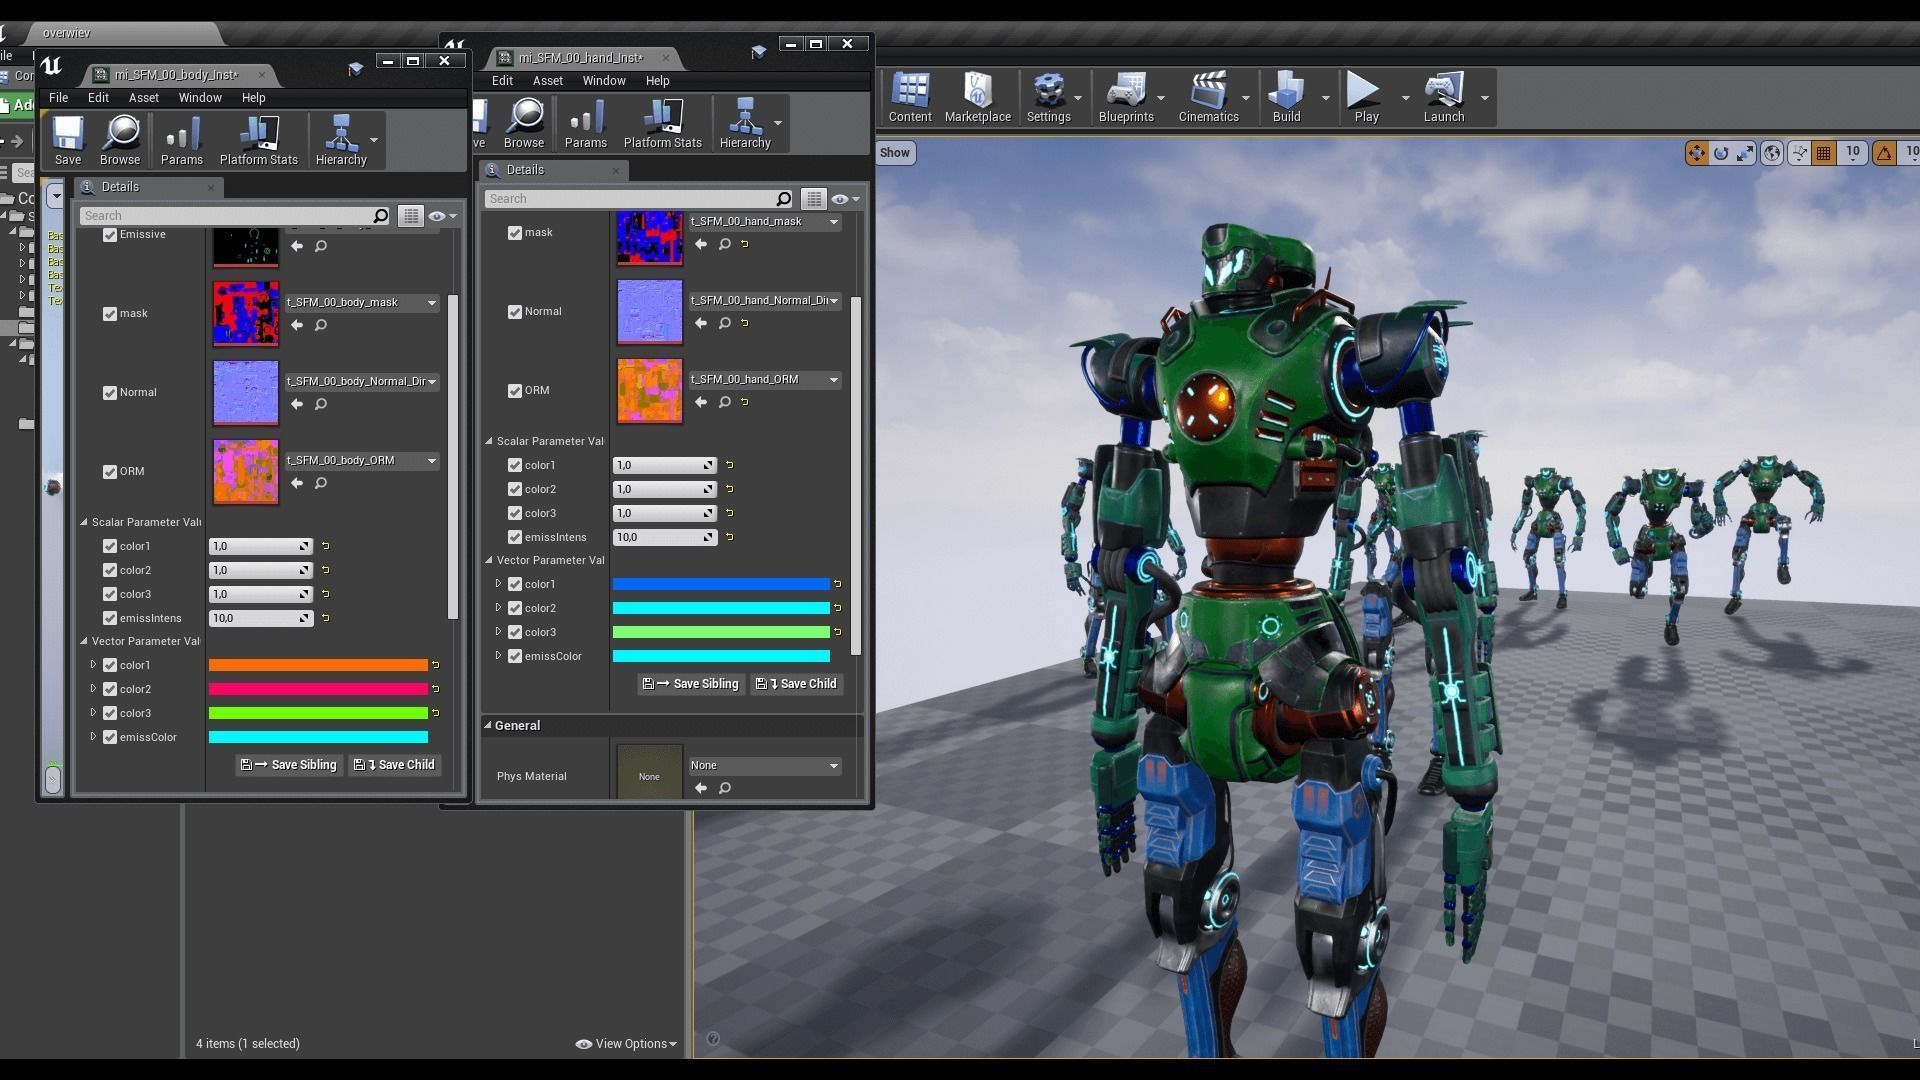Open View Options in content browser

point(626,1044)
